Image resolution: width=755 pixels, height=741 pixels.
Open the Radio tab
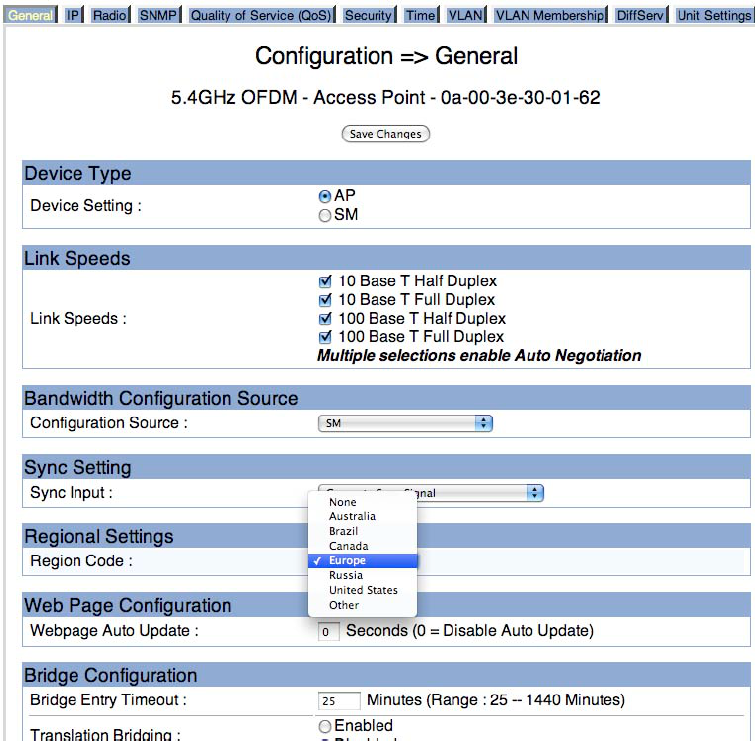click(x=110, y=15)
